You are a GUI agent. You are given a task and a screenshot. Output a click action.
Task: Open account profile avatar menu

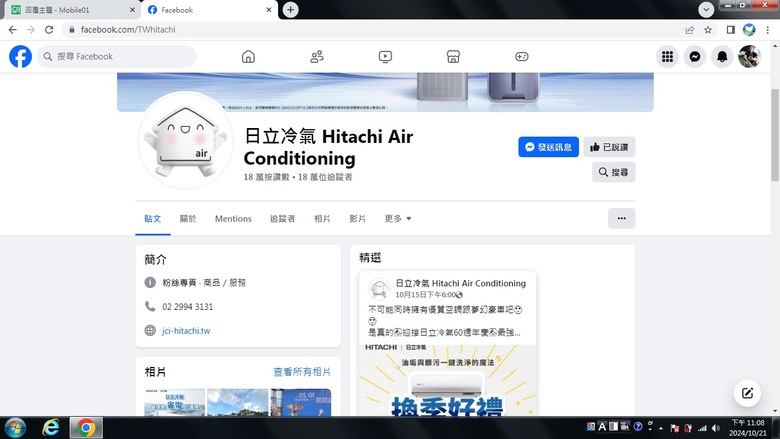click(749, 57)
